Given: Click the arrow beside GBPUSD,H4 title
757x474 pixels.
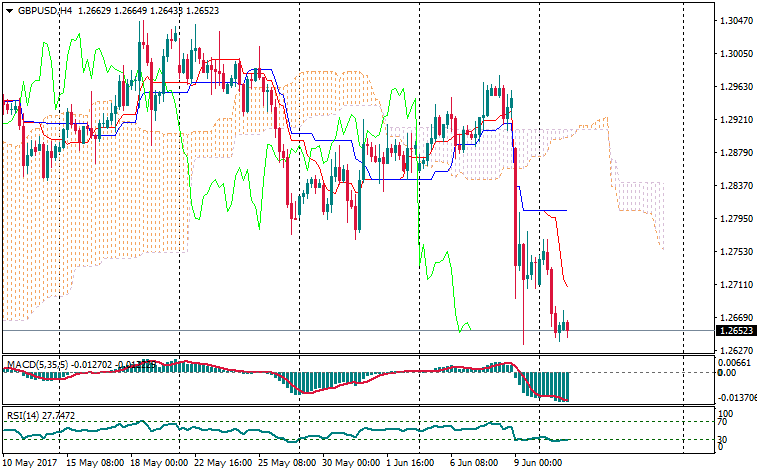Looking at the screenshot, I should 9,9.
